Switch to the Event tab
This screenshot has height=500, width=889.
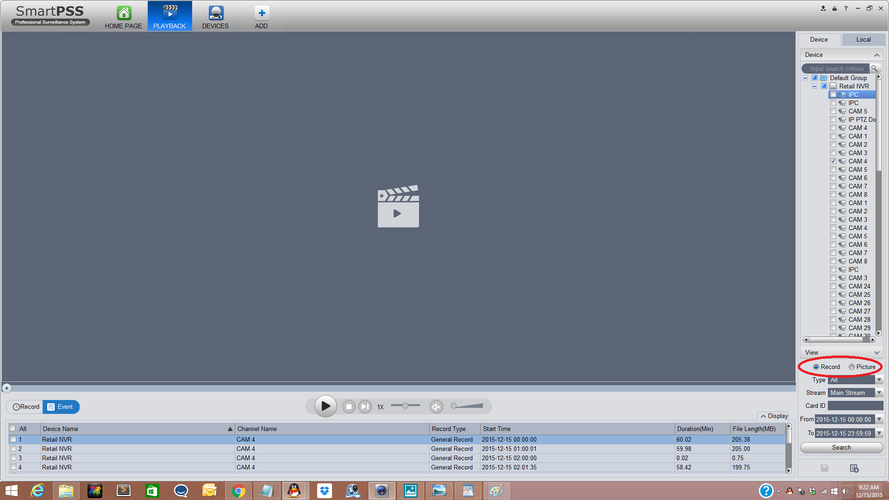[61, 407]
